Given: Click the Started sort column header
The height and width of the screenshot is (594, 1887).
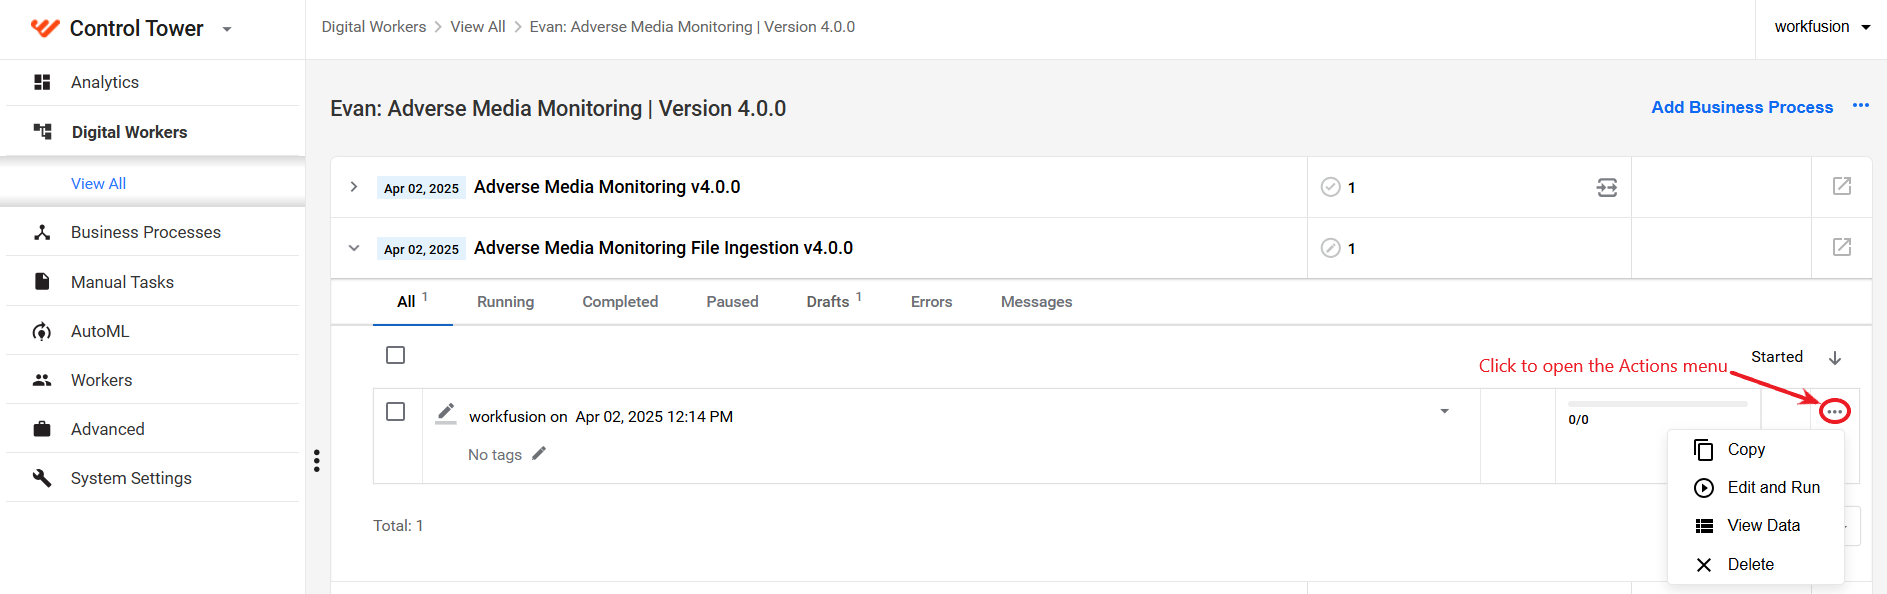Looking at the screenshot, I should [1776, 357].
